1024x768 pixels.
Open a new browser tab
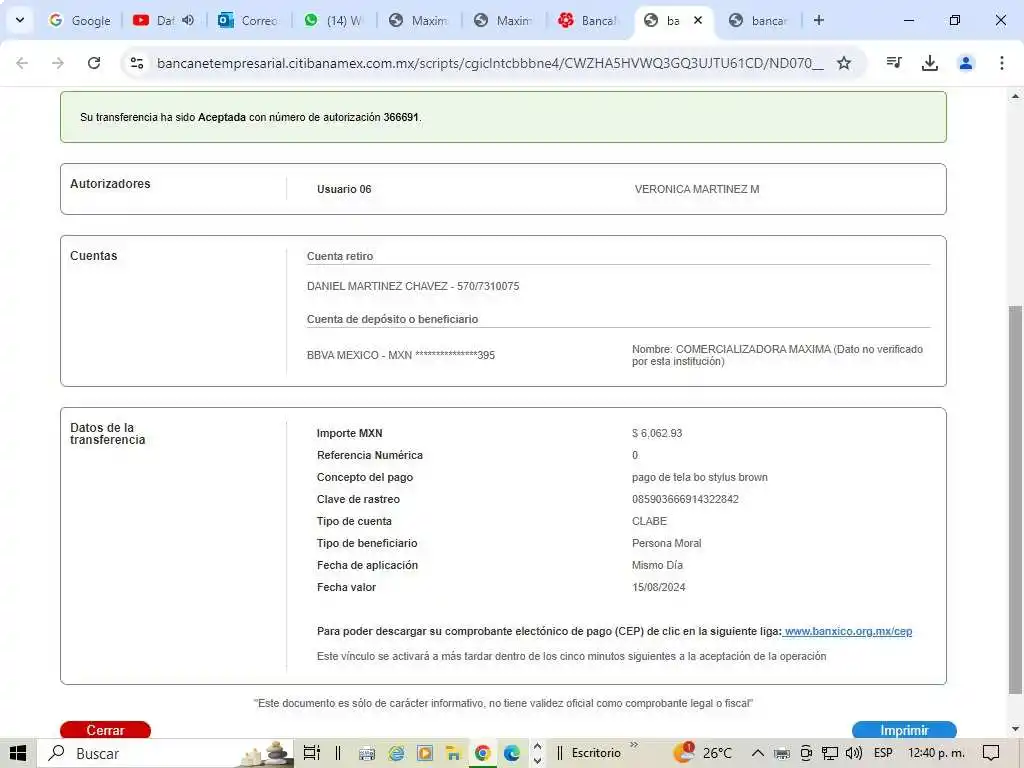point(819,20)
